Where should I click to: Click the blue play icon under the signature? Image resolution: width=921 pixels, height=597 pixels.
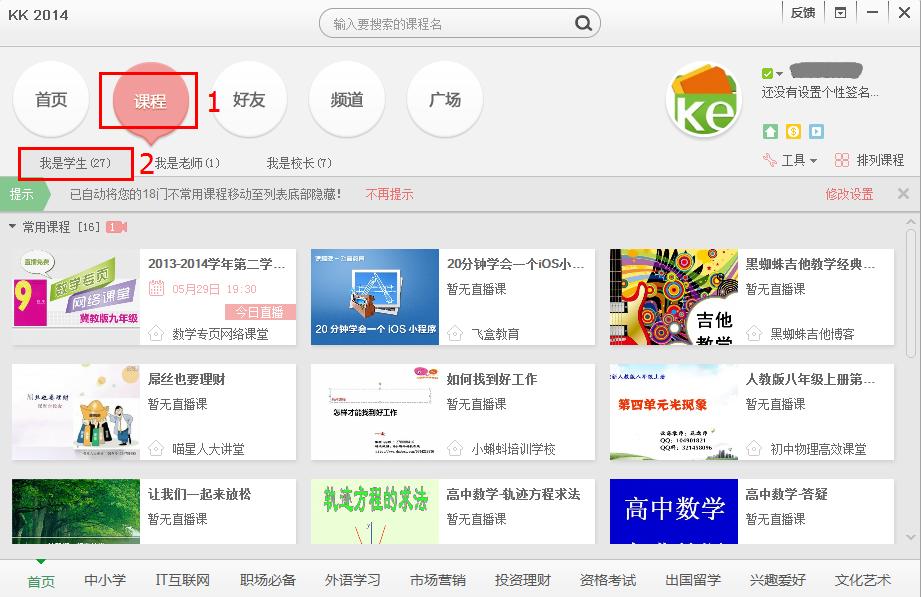pyautogui.click(x=816, y=132)
